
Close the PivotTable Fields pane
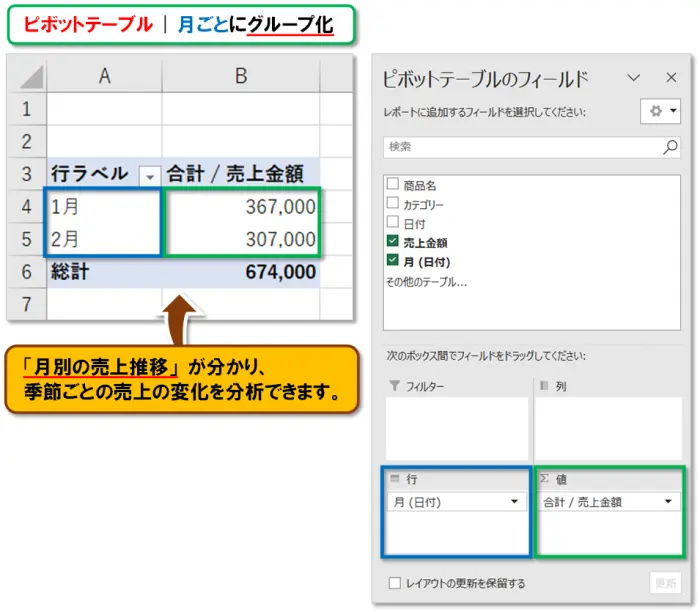(671, 78)
